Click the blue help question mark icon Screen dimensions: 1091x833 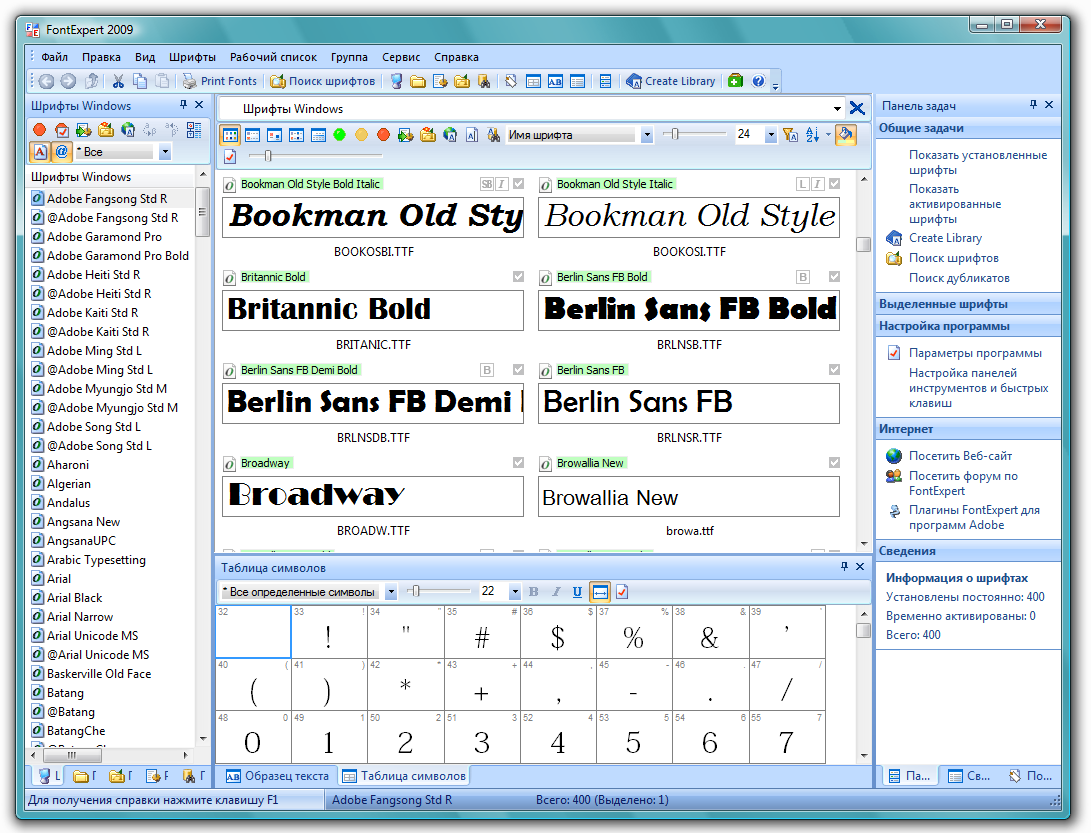coord(758,81)
